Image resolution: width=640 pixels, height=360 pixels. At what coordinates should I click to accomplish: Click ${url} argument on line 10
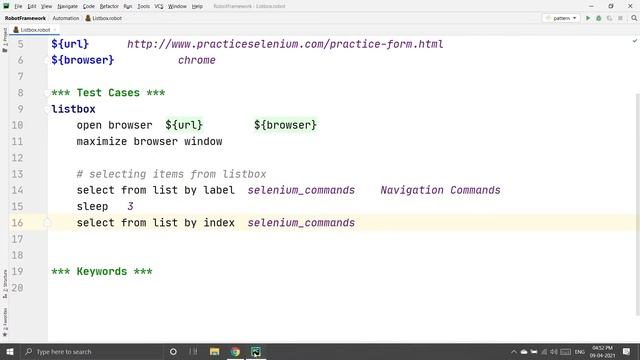pos(184,125)
